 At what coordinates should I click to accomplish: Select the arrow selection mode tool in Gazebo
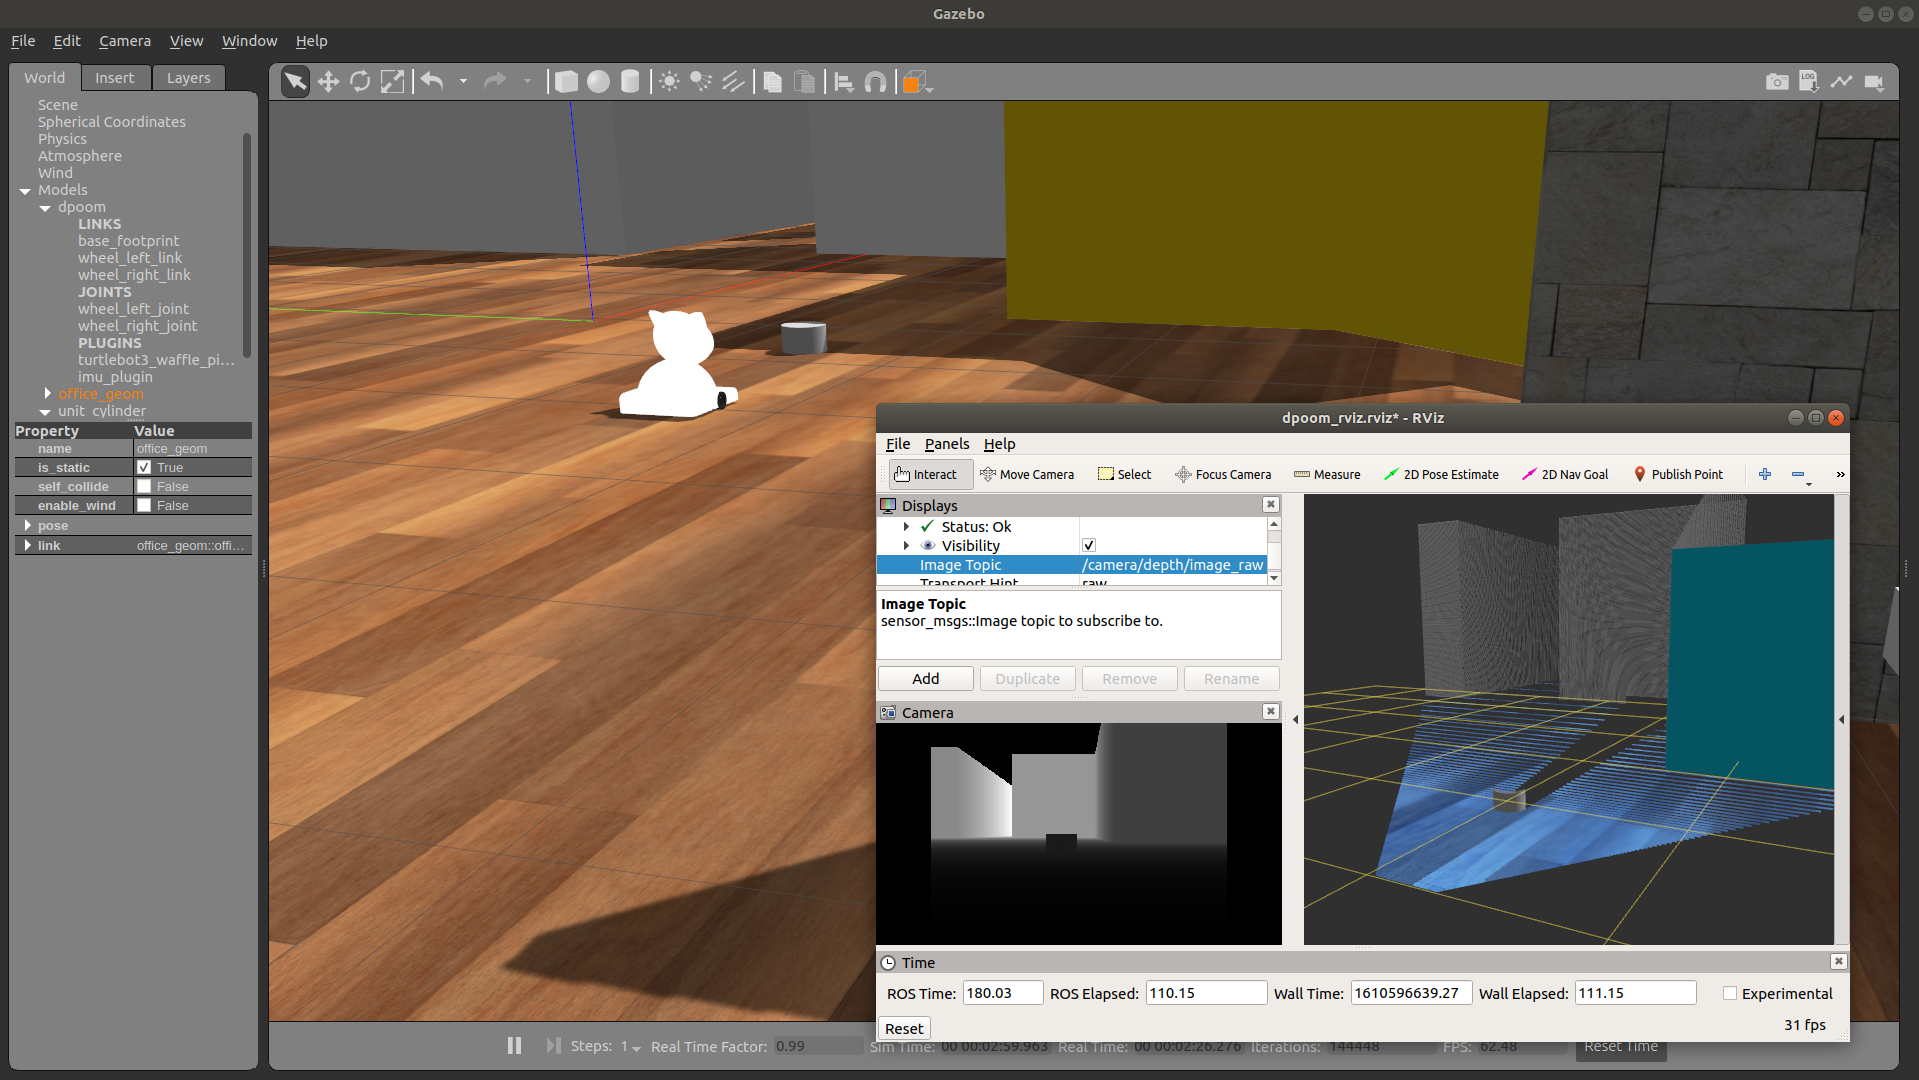(295, 82)
